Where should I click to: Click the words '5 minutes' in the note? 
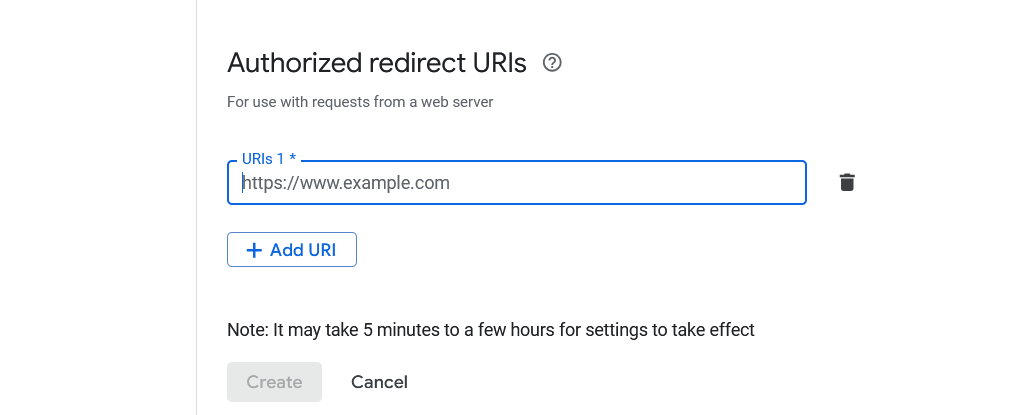click(409, 328)
